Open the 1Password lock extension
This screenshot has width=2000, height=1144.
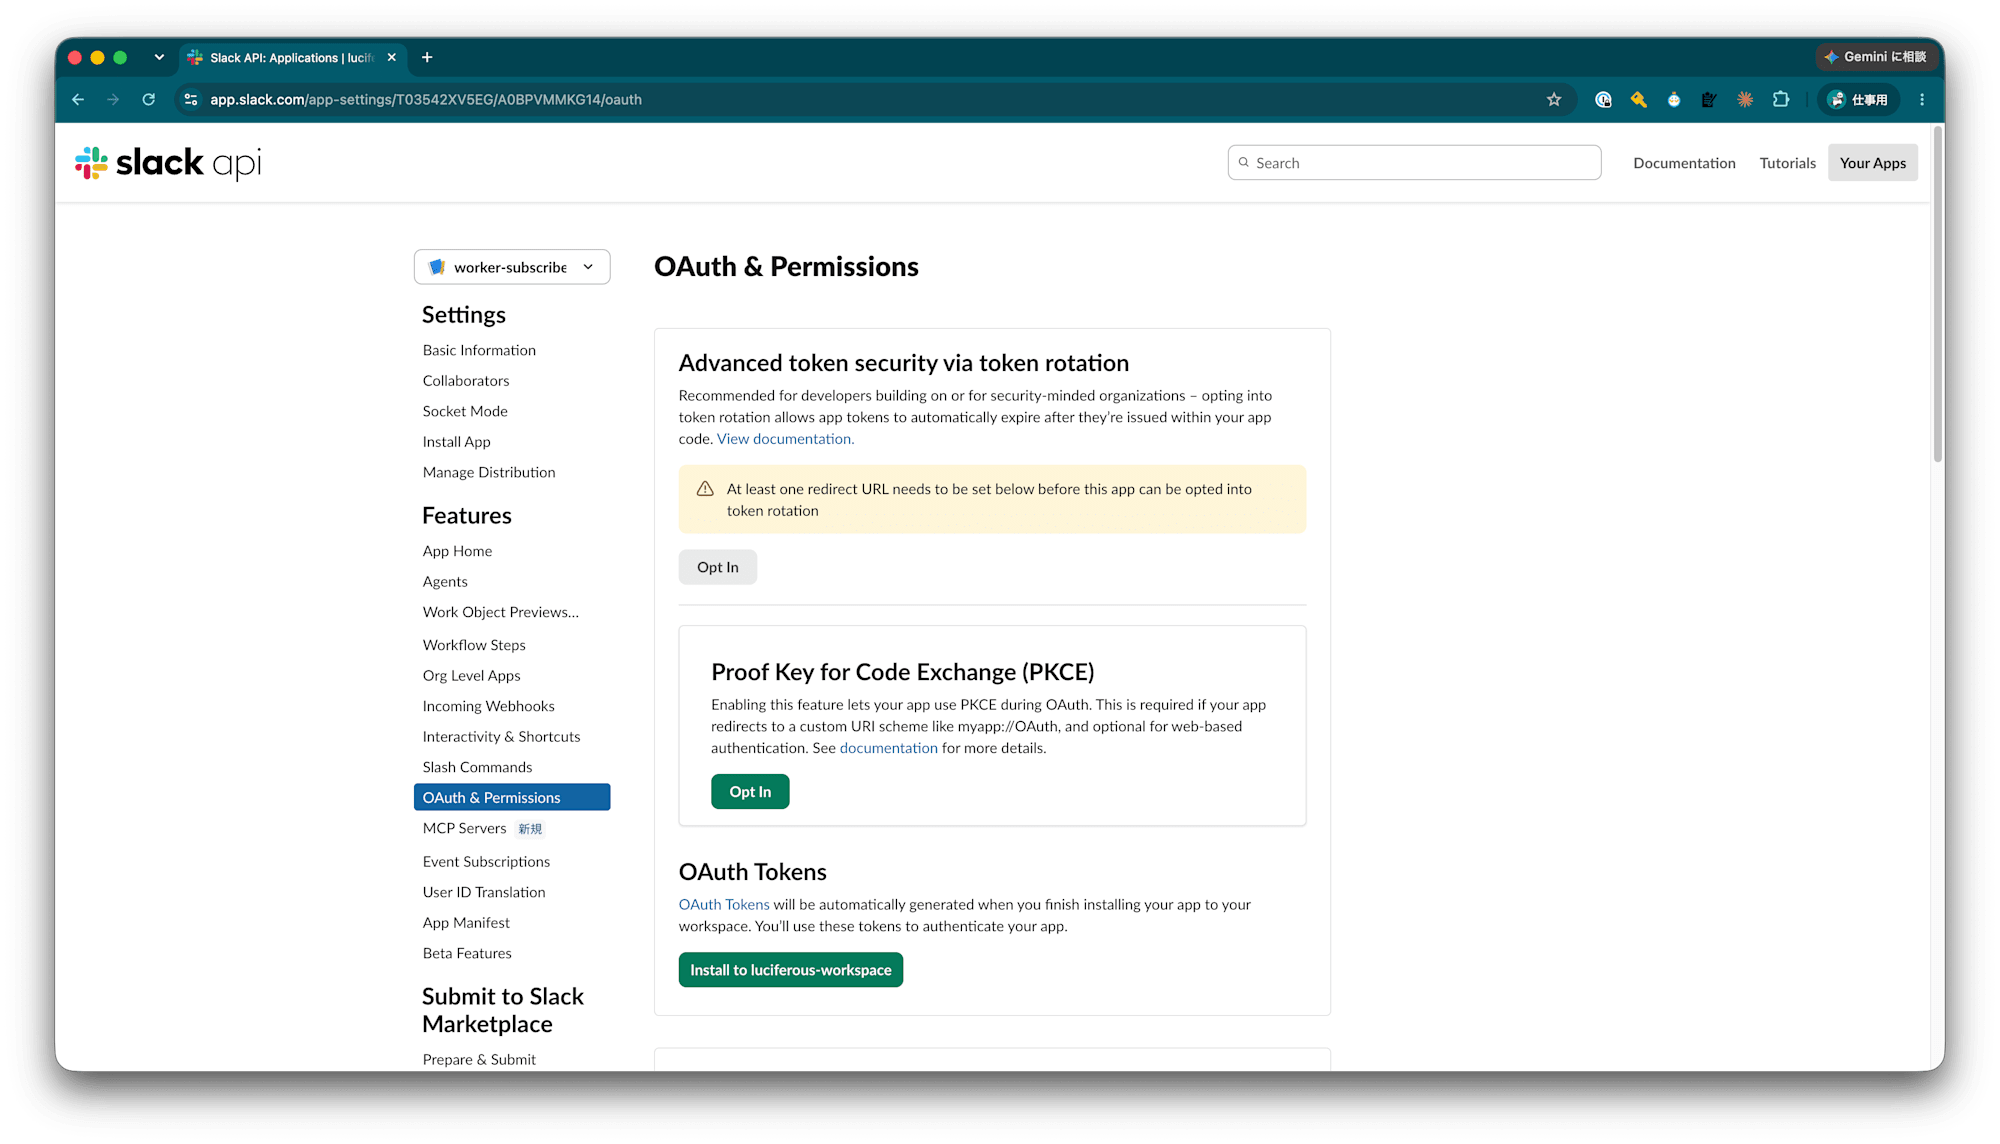coord(1603,100)
